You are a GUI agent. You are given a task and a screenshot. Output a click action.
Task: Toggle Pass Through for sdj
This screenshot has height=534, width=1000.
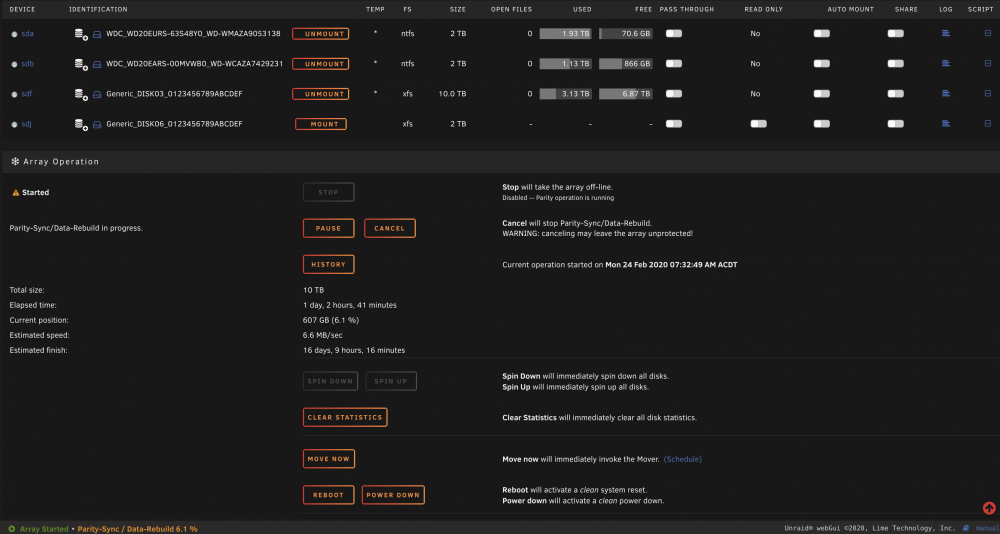point(674,123)
